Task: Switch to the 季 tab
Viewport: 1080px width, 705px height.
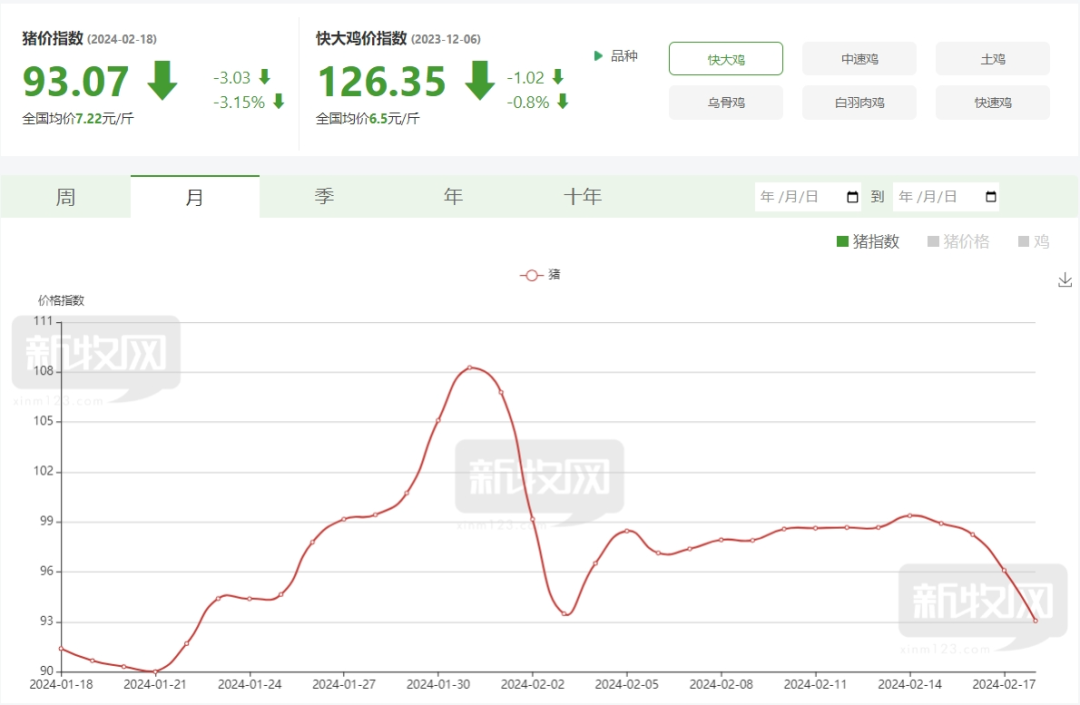Action: pyautogui.click(x=324, y=197)
